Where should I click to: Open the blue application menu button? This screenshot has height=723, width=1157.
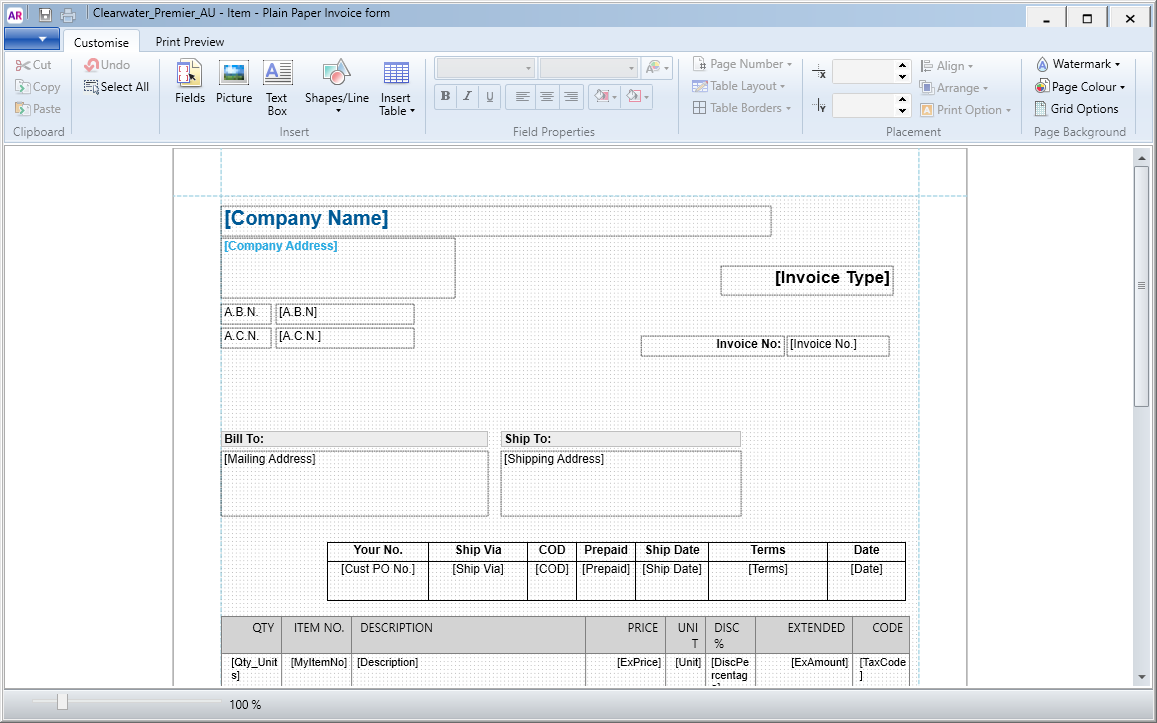[32, 39]
